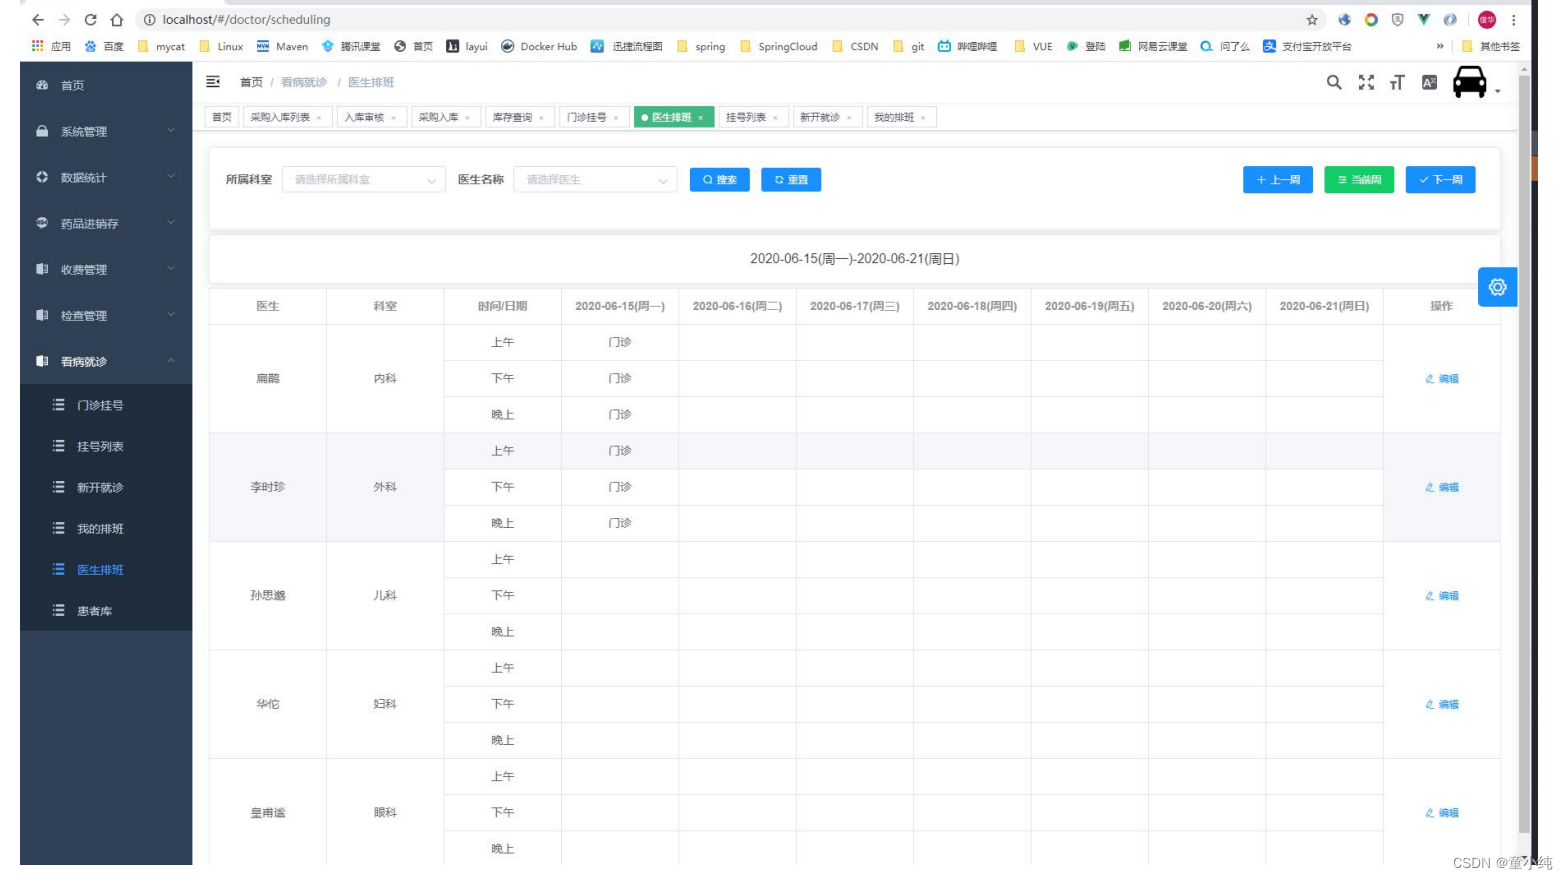
Task: Open the blue gear settings panel button
Action: (x=1497, y=287)
